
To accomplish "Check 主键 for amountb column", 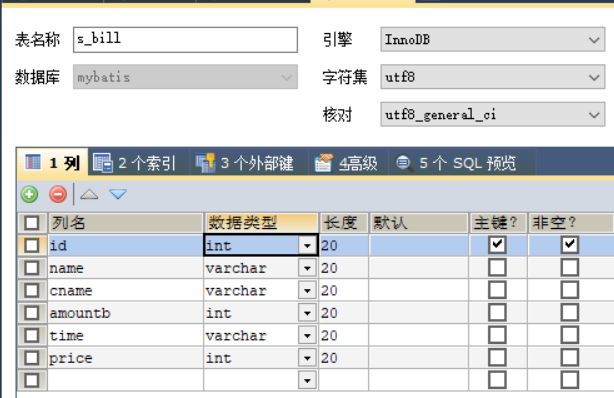I will coord(497,313).
